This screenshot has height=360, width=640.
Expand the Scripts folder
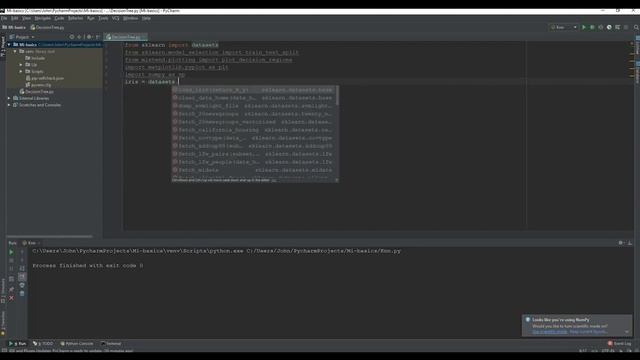(21, 71)
